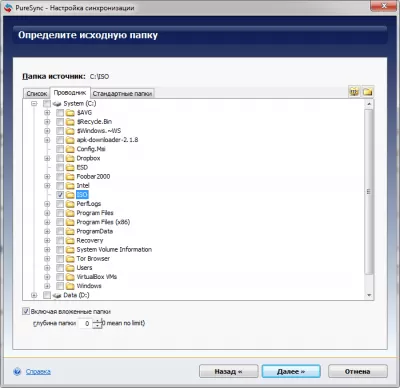Click the Data (D:) drive icon
Viewport: 400px width, 388px height.
(57, 295)
